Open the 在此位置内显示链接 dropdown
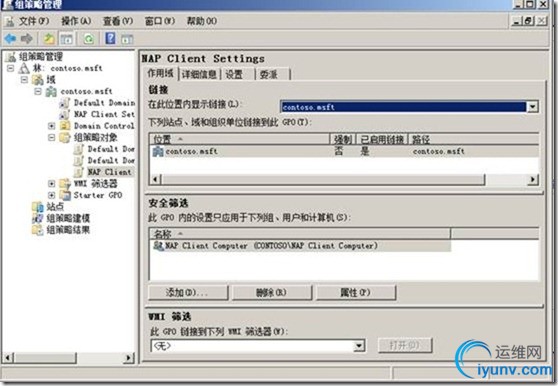The image size is (558, 386). 532,107
